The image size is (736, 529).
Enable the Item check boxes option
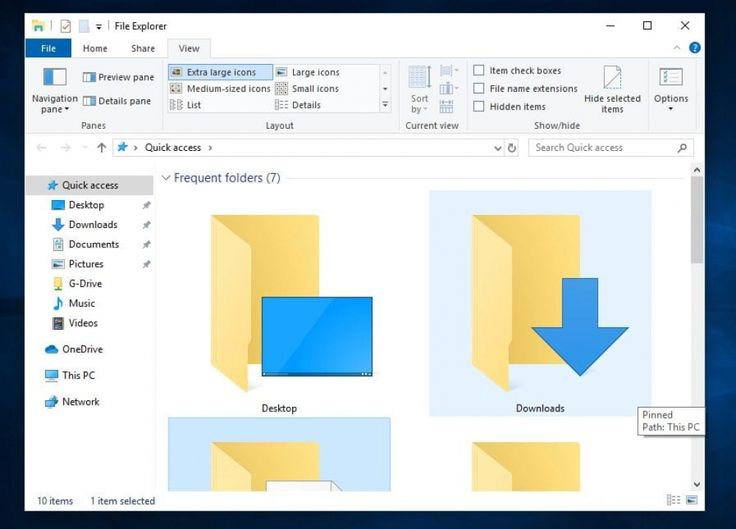[479, 71]
